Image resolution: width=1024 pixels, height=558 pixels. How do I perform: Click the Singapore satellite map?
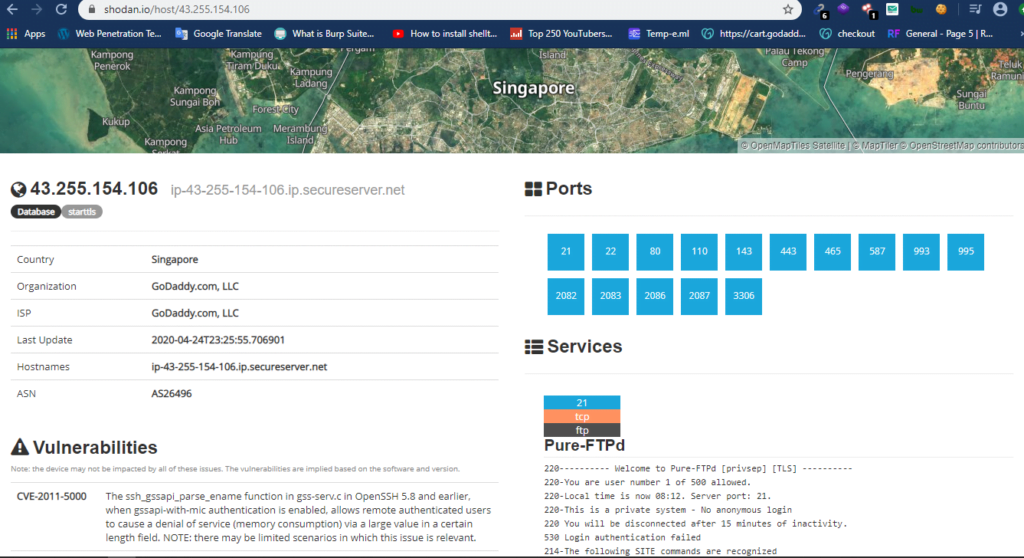click(x=512, y=101)
